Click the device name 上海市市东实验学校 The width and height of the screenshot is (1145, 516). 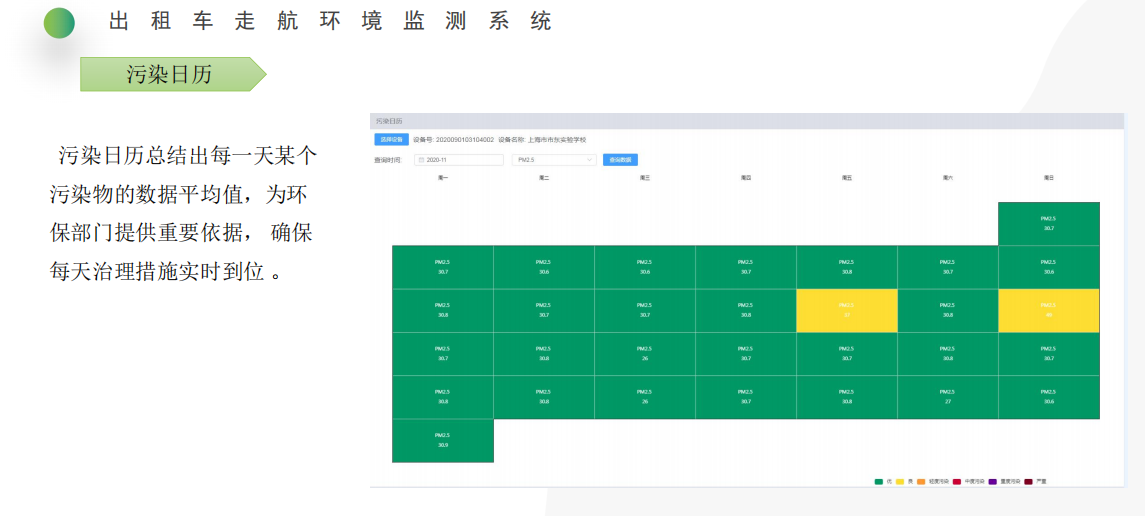click(556, 139)
